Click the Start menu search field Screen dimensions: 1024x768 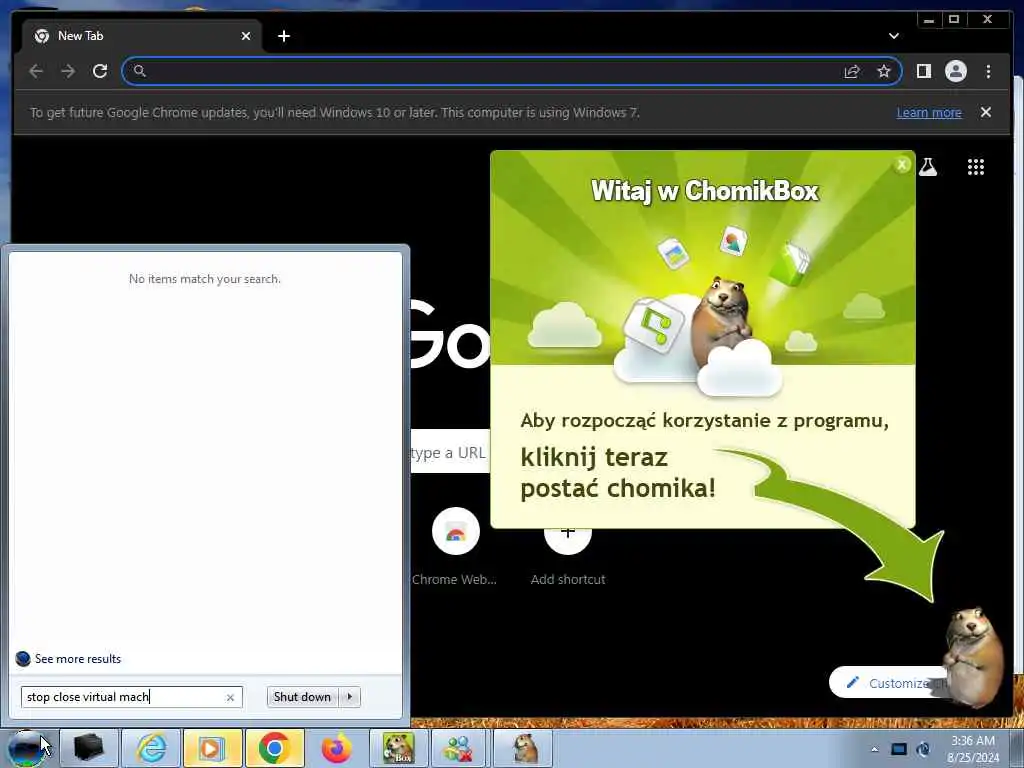click(131, 697)
